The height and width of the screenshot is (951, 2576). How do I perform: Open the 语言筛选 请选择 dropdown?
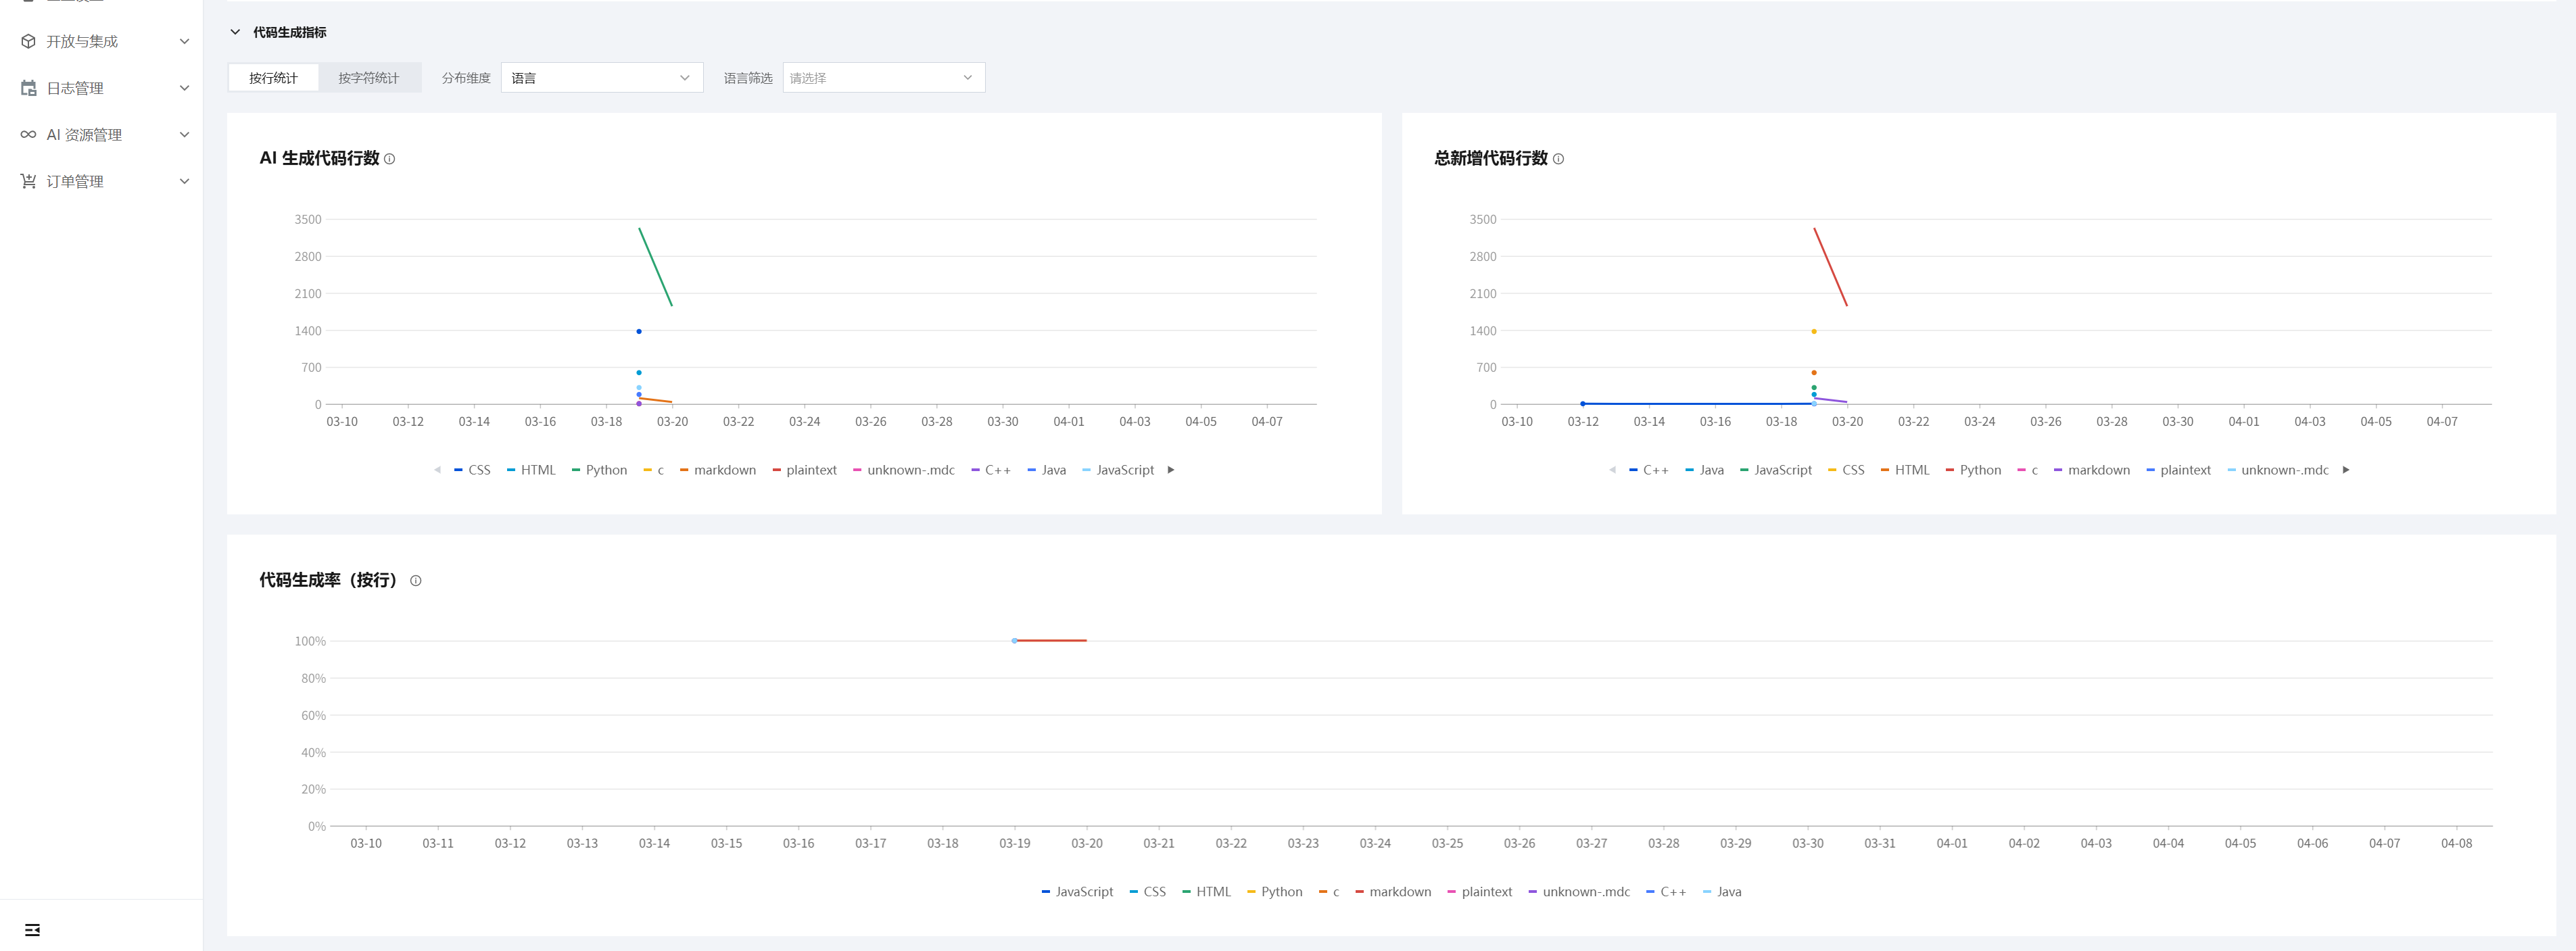(x=883, y=78)
